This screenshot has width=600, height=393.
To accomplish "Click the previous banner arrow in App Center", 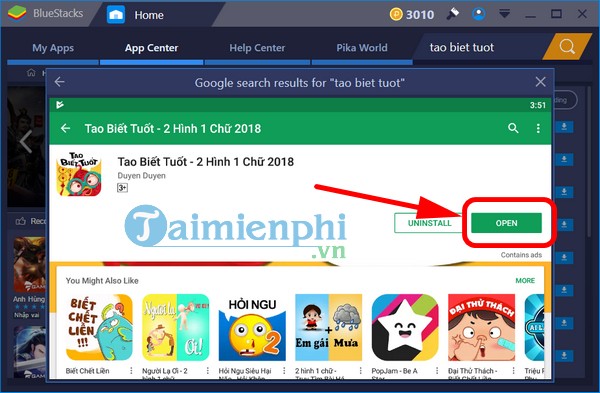I will coord(26,142).
